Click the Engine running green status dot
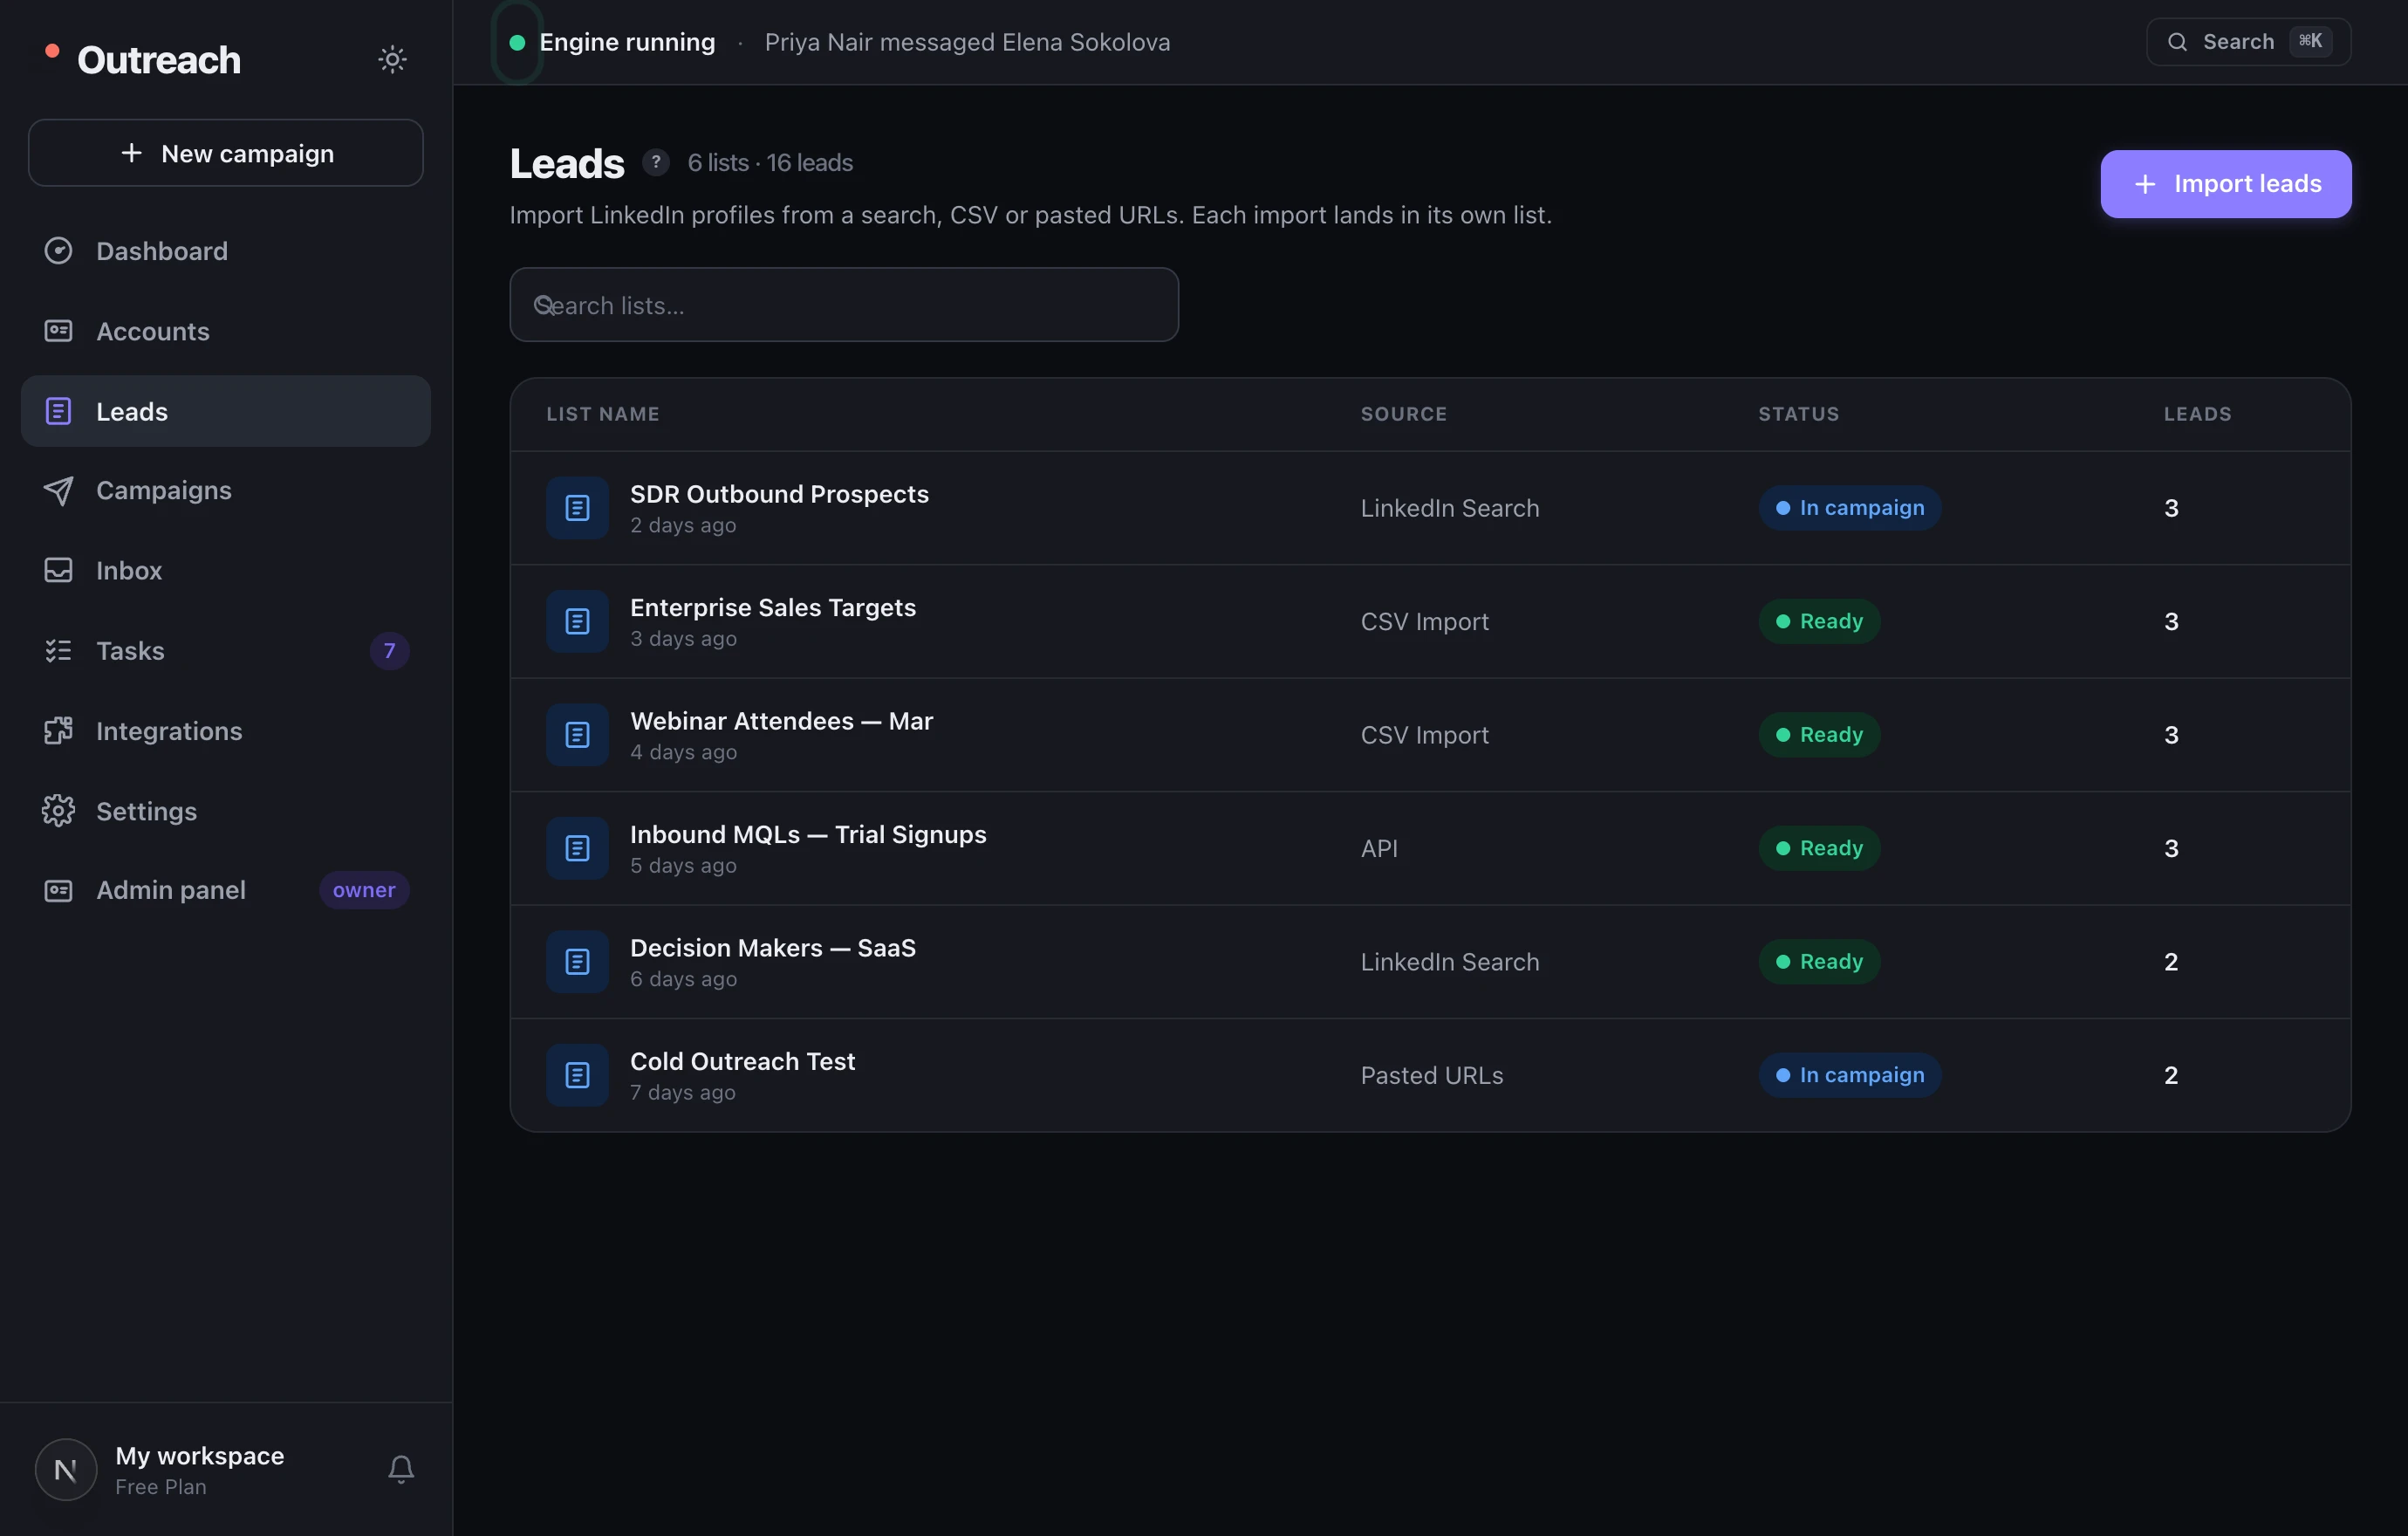Viewport: 2408px width, 1536px height. tap(517, 42)
